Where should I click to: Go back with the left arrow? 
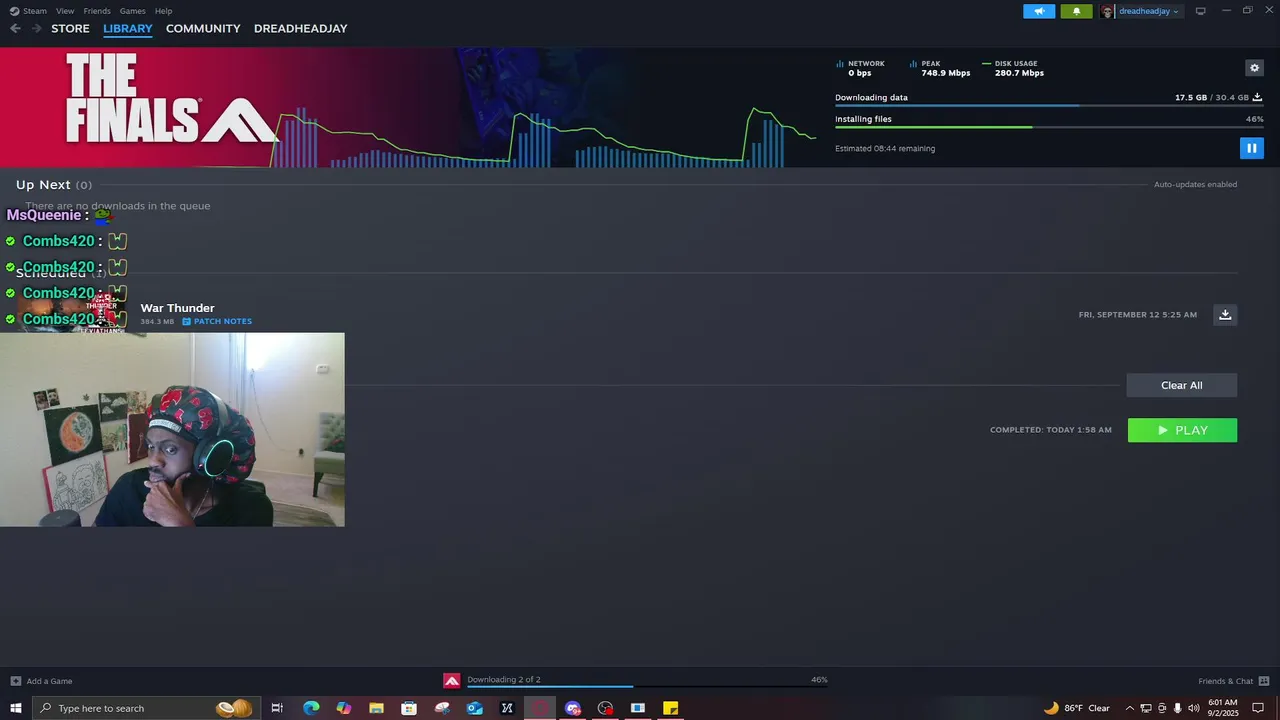point(15,28)
